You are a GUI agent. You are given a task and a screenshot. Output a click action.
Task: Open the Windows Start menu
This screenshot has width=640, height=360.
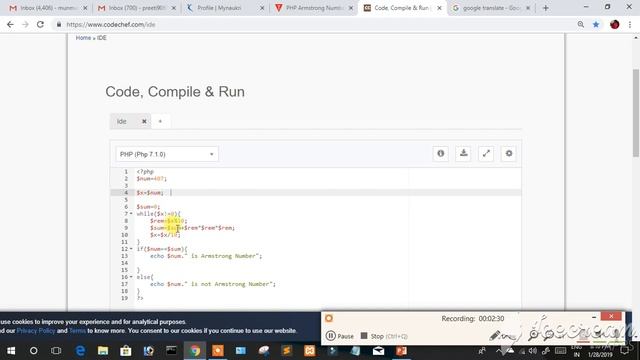point(11,351)
